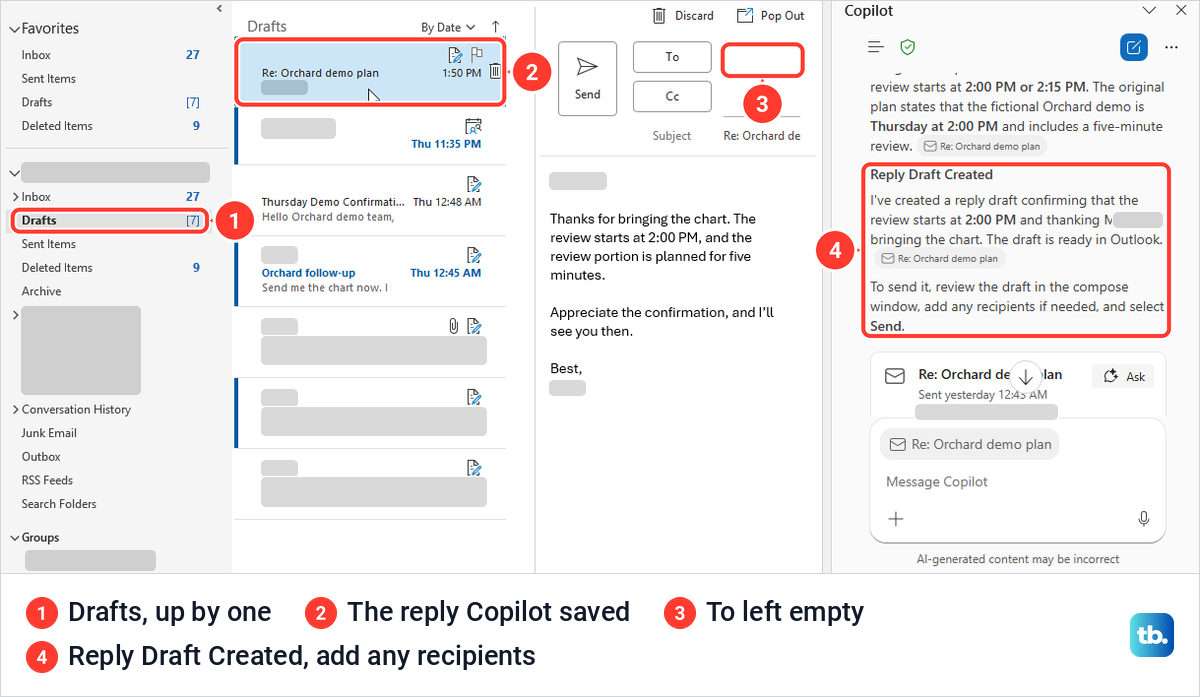Viewport: 1200px width, 697px height.
Task: Click the Subject field showing Re: Orchard de
Action: point(762,135)
